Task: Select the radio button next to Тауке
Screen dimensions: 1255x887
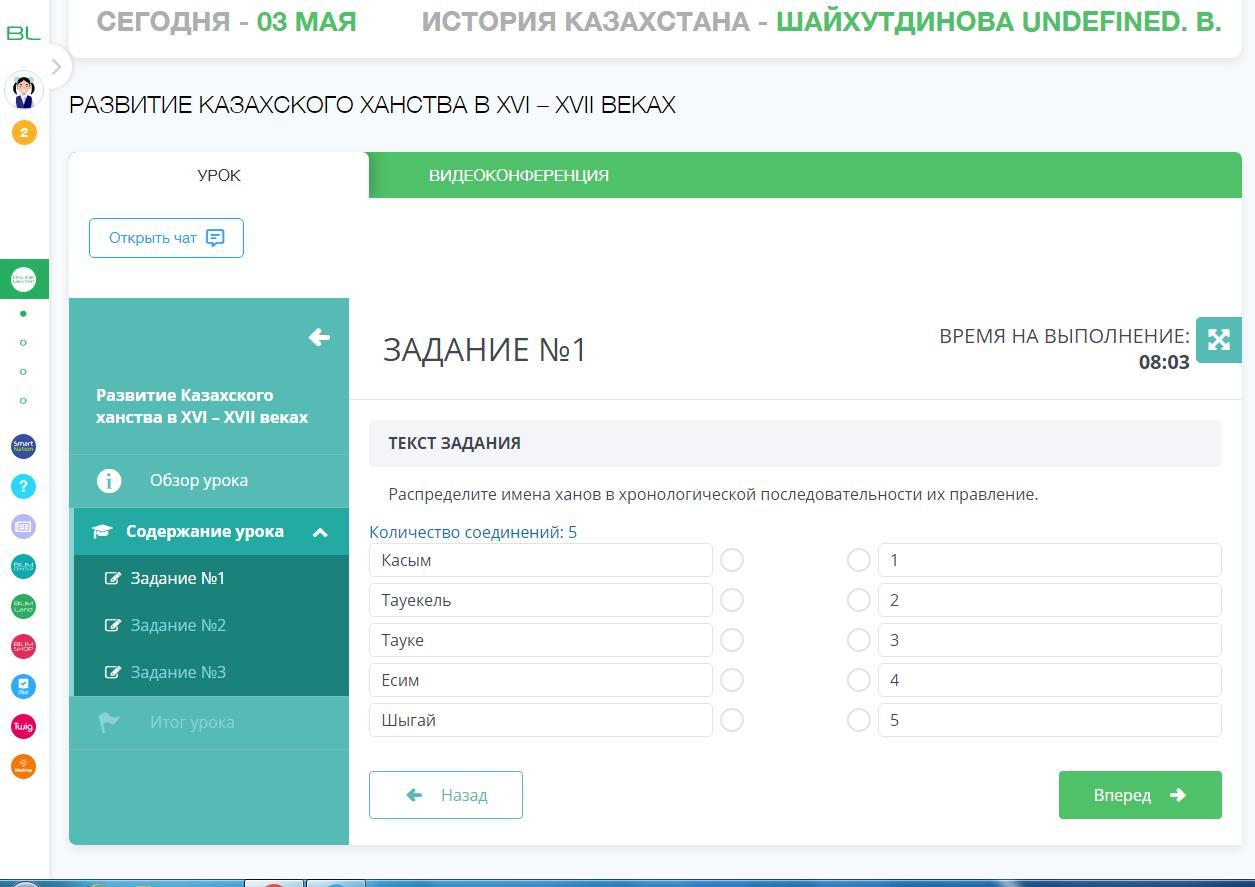Action: coord(732,640)
